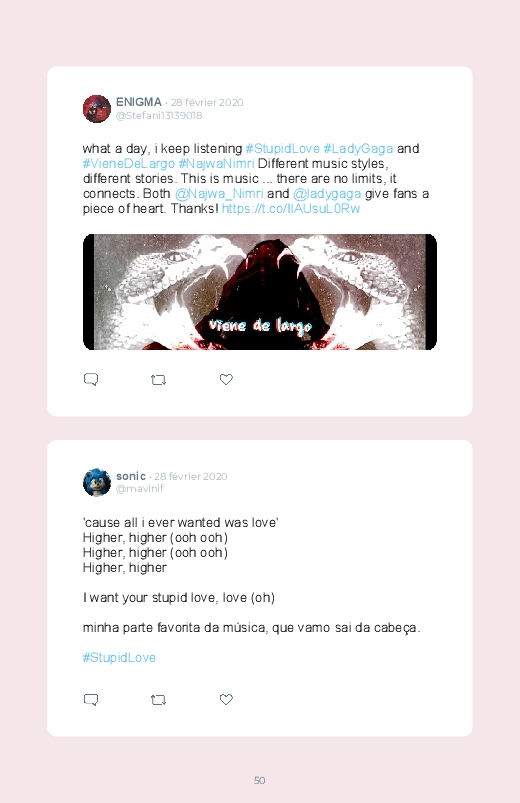Click reply icon on ENIGMA tweet
This screenshot has width=520, height=803.
(x=91, y=379)
